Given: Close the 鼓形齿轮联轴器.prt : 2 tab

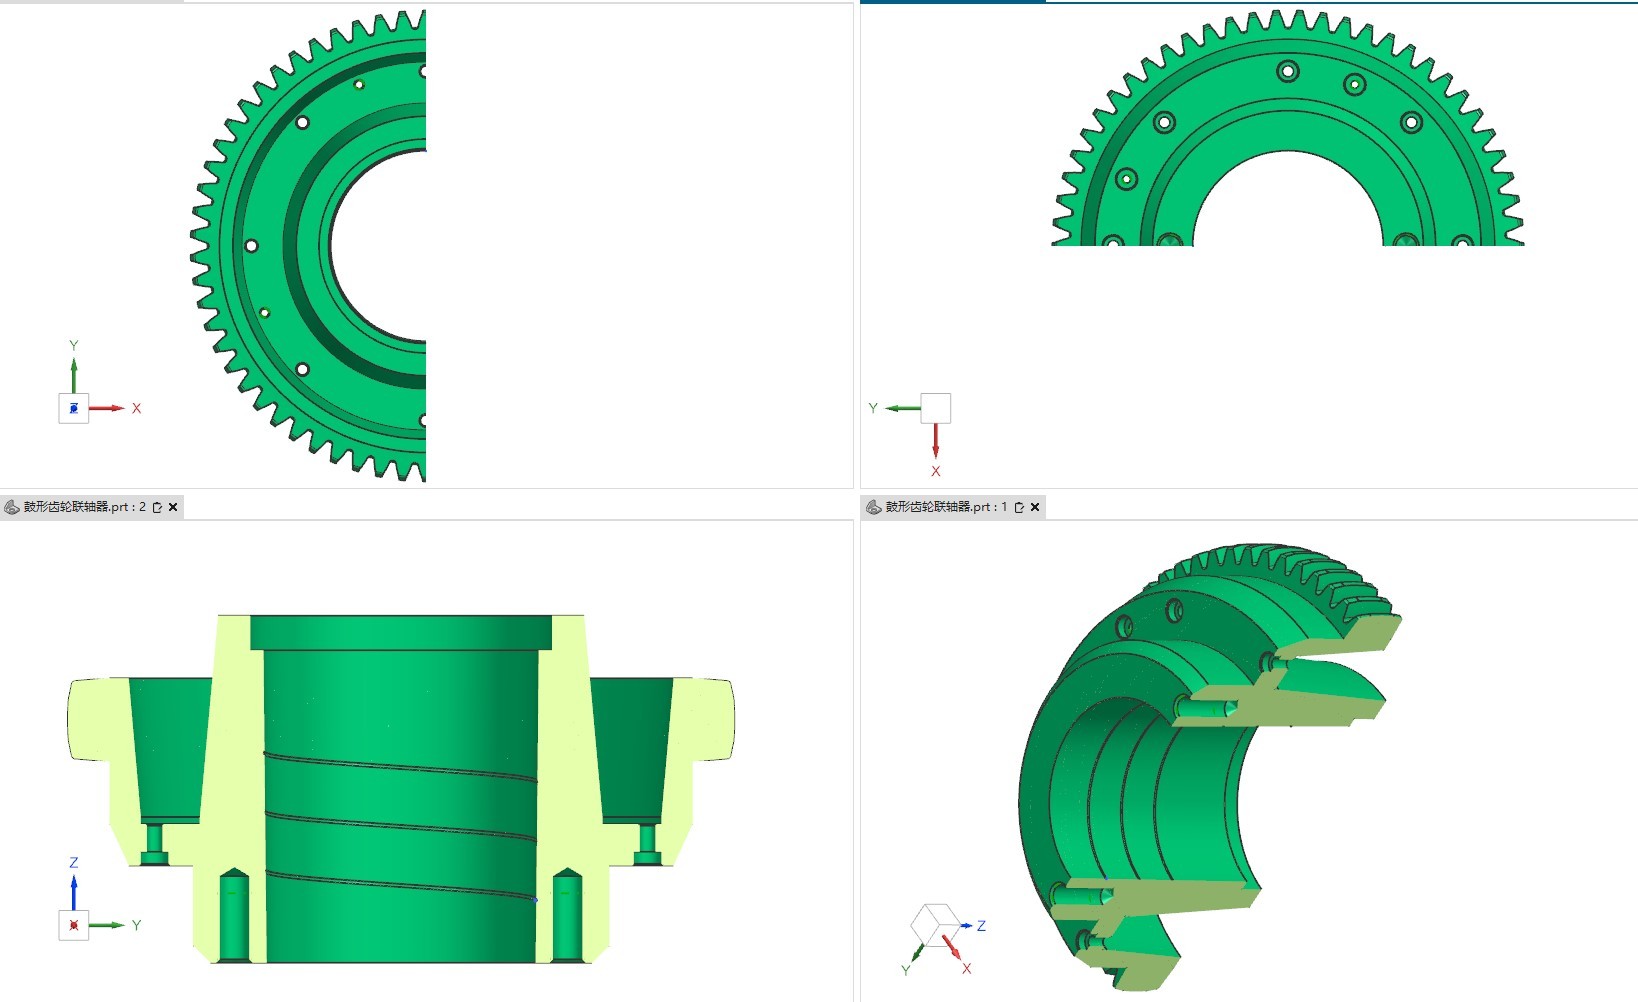Looking at the screenshot, I should pyautogui.click(x=173, y=507).
